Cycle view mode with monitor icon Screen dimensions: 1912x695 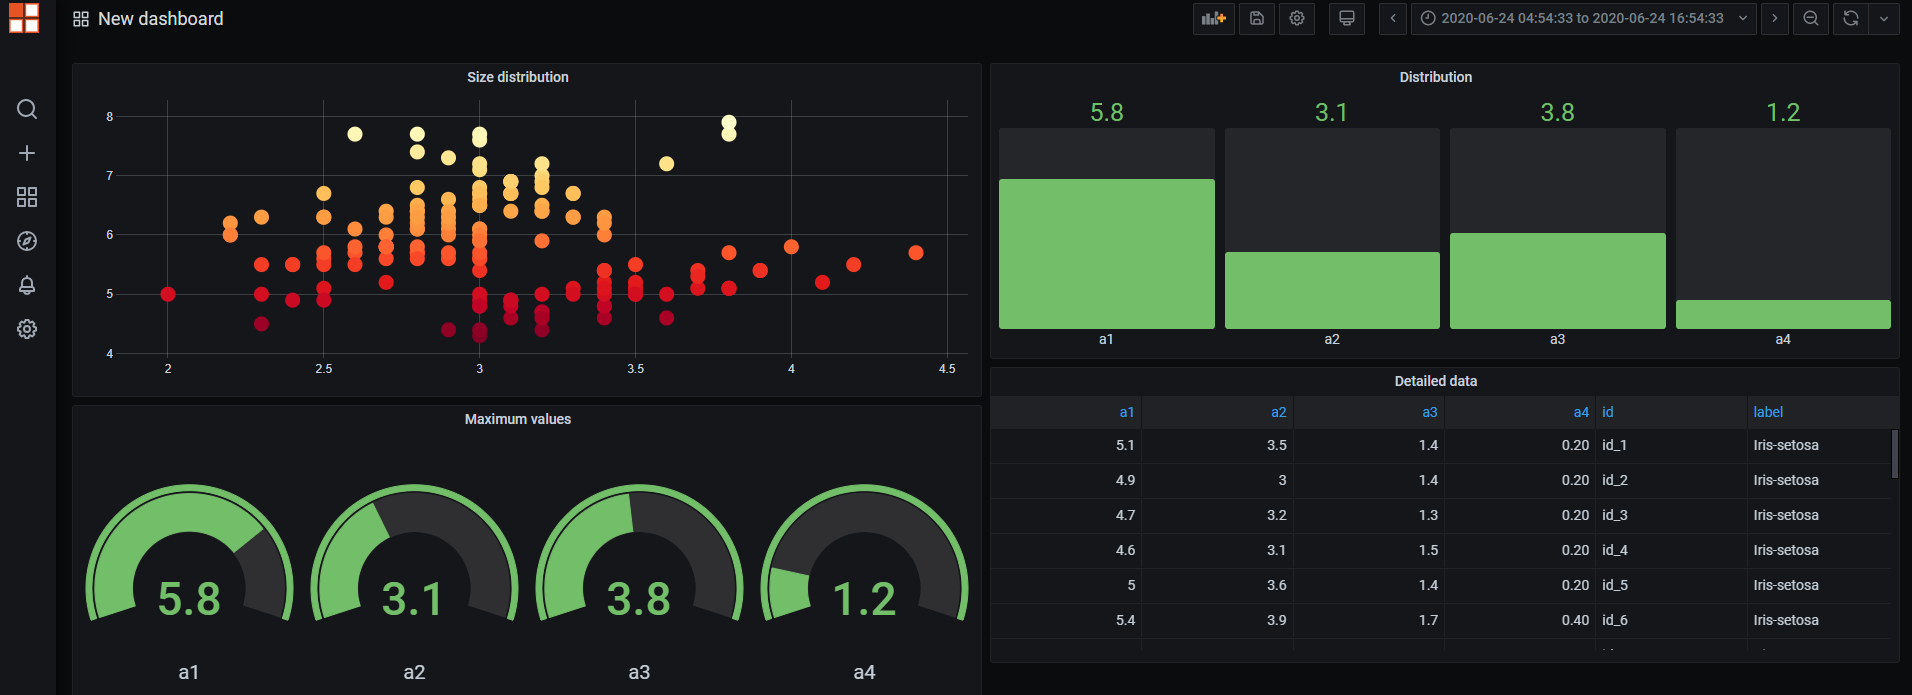pos(1347,18)
